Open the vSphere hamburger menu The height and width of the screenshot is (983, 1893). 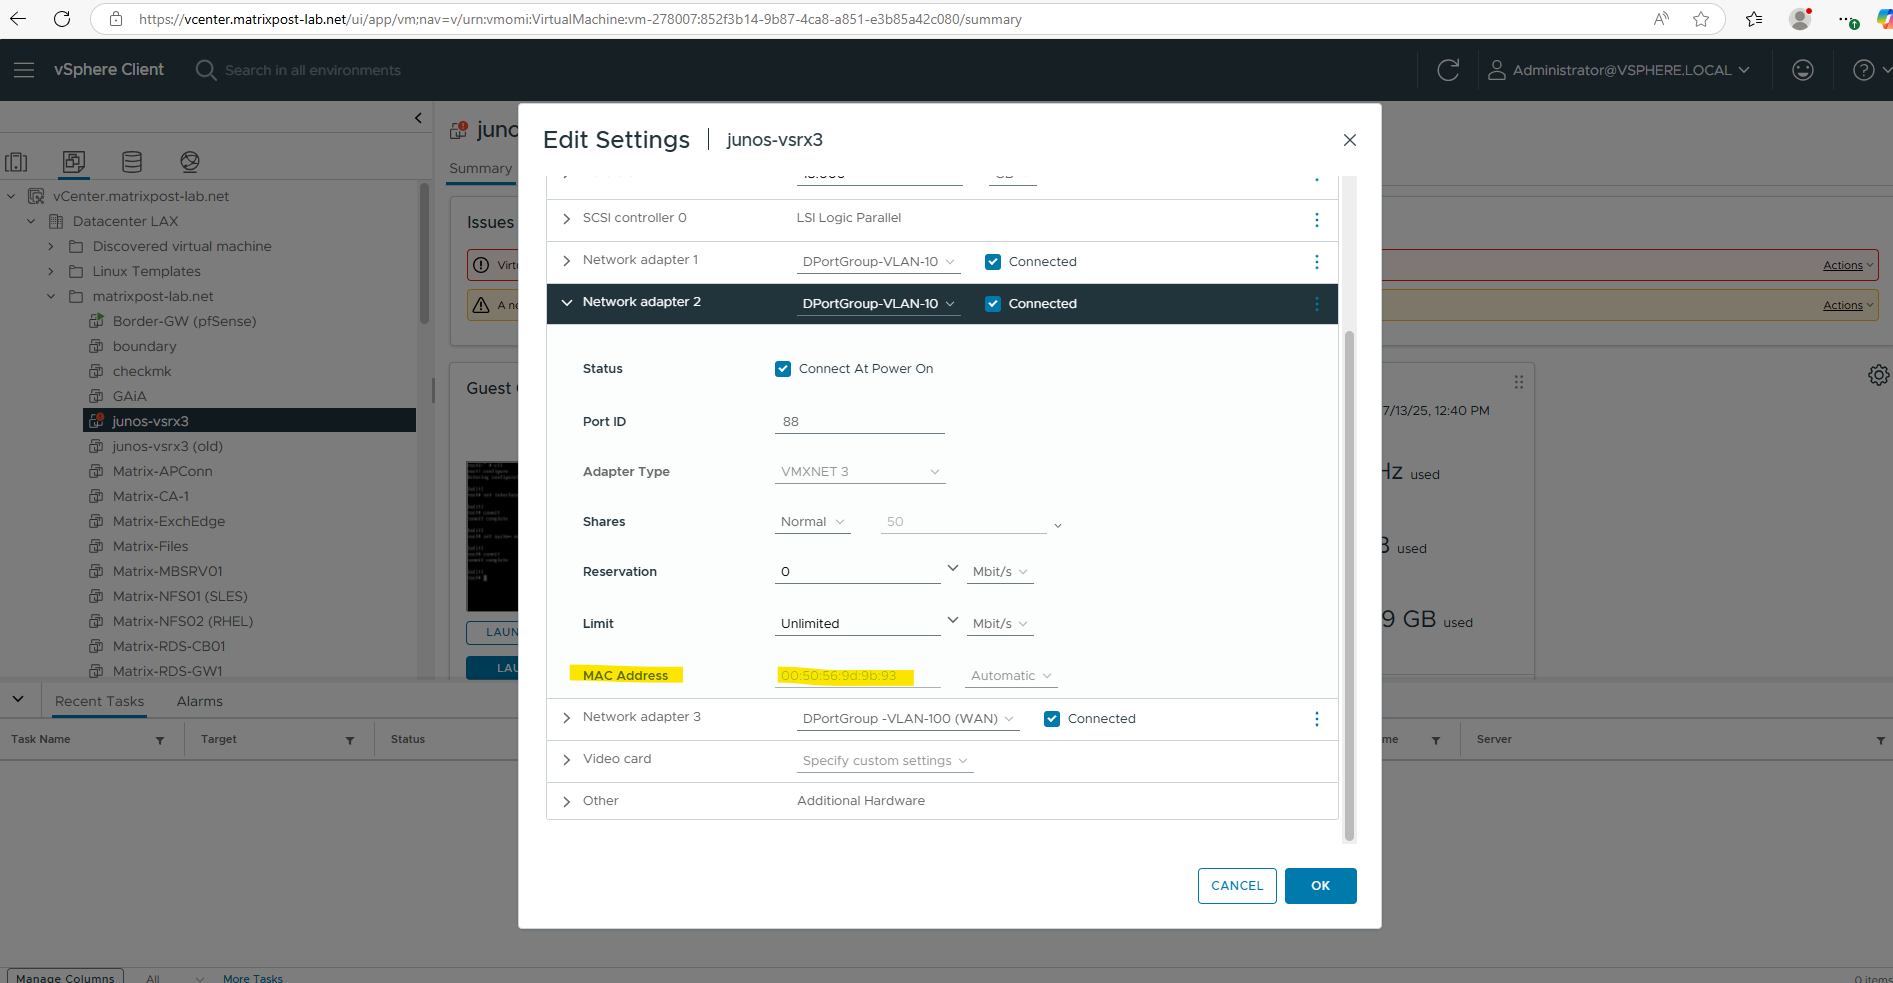(24, 70)
